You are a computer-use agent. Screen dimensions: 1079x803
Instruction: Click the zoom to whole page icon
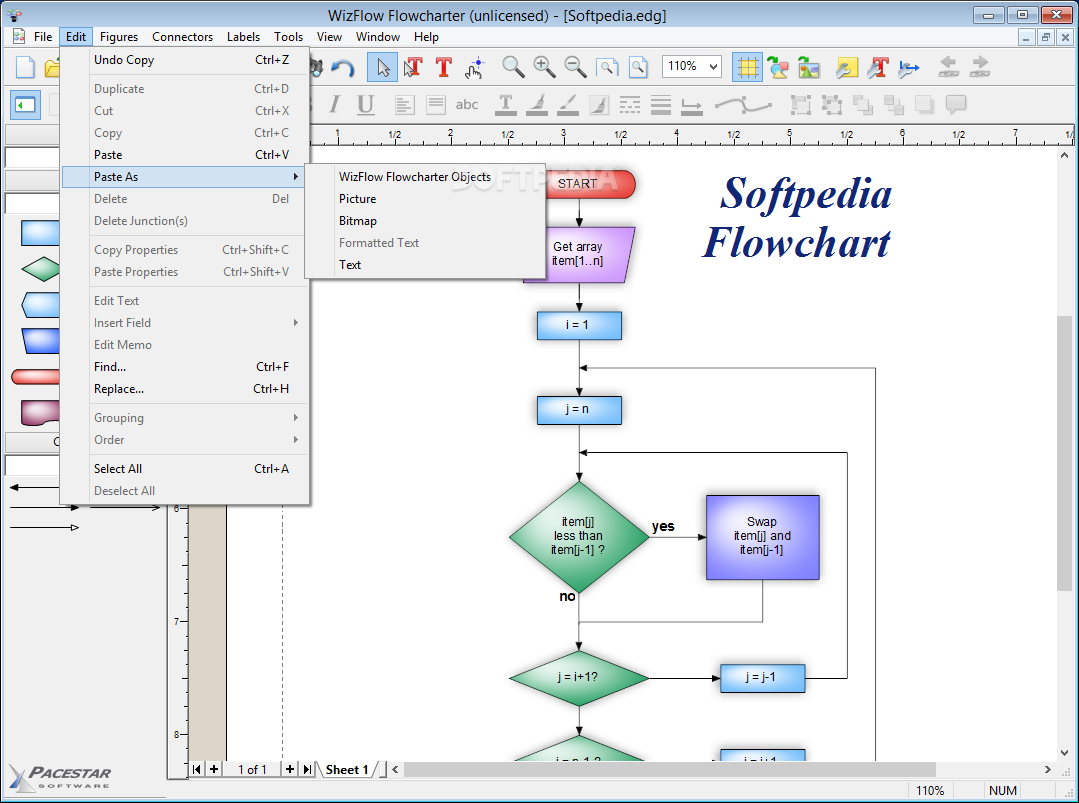639,67
